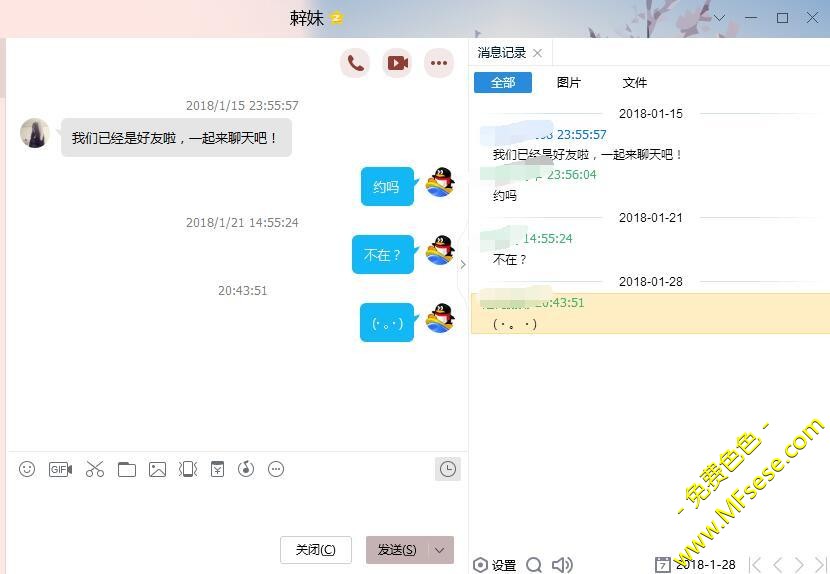830x574 pixels.
Task: Click the send picture icon
Action: tap(157, 469)
